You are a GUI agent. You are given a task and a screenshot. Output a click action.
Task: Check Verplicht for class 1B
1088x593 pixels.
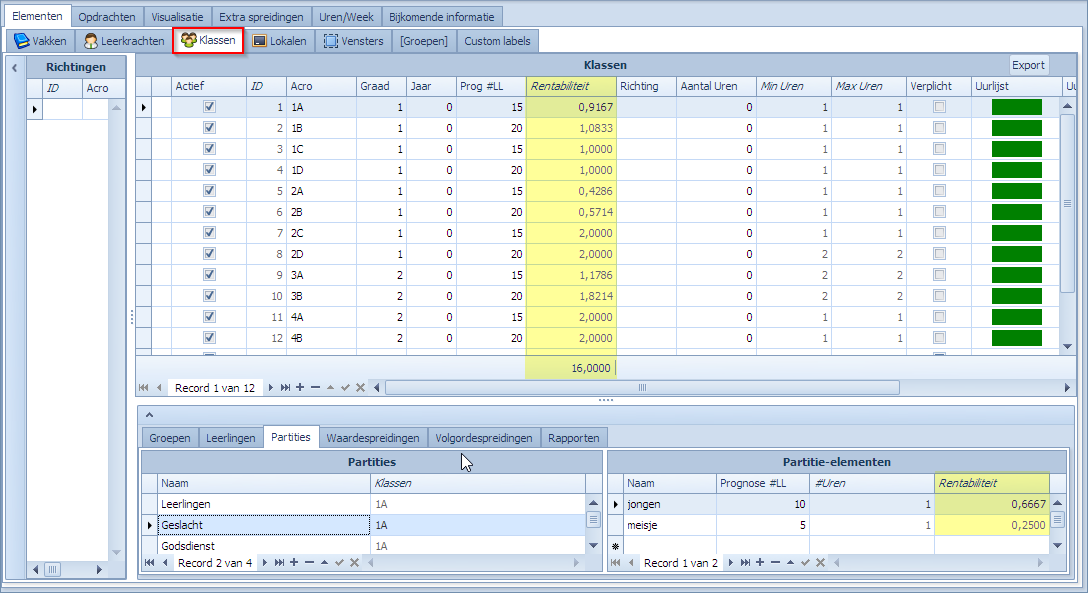[940, 128]
